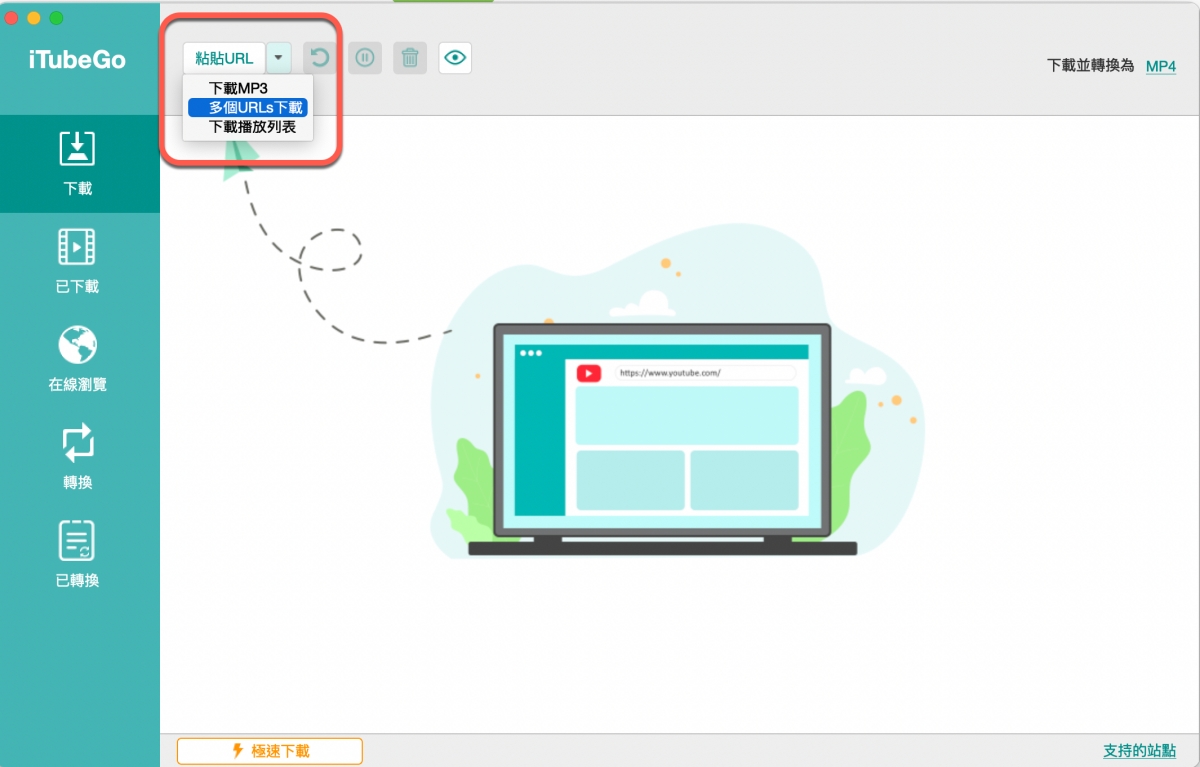1200x767 pixels.
Task: Select 多個URLs下載 menu entry
Action: pyautogui.click(x=248, y=107)
